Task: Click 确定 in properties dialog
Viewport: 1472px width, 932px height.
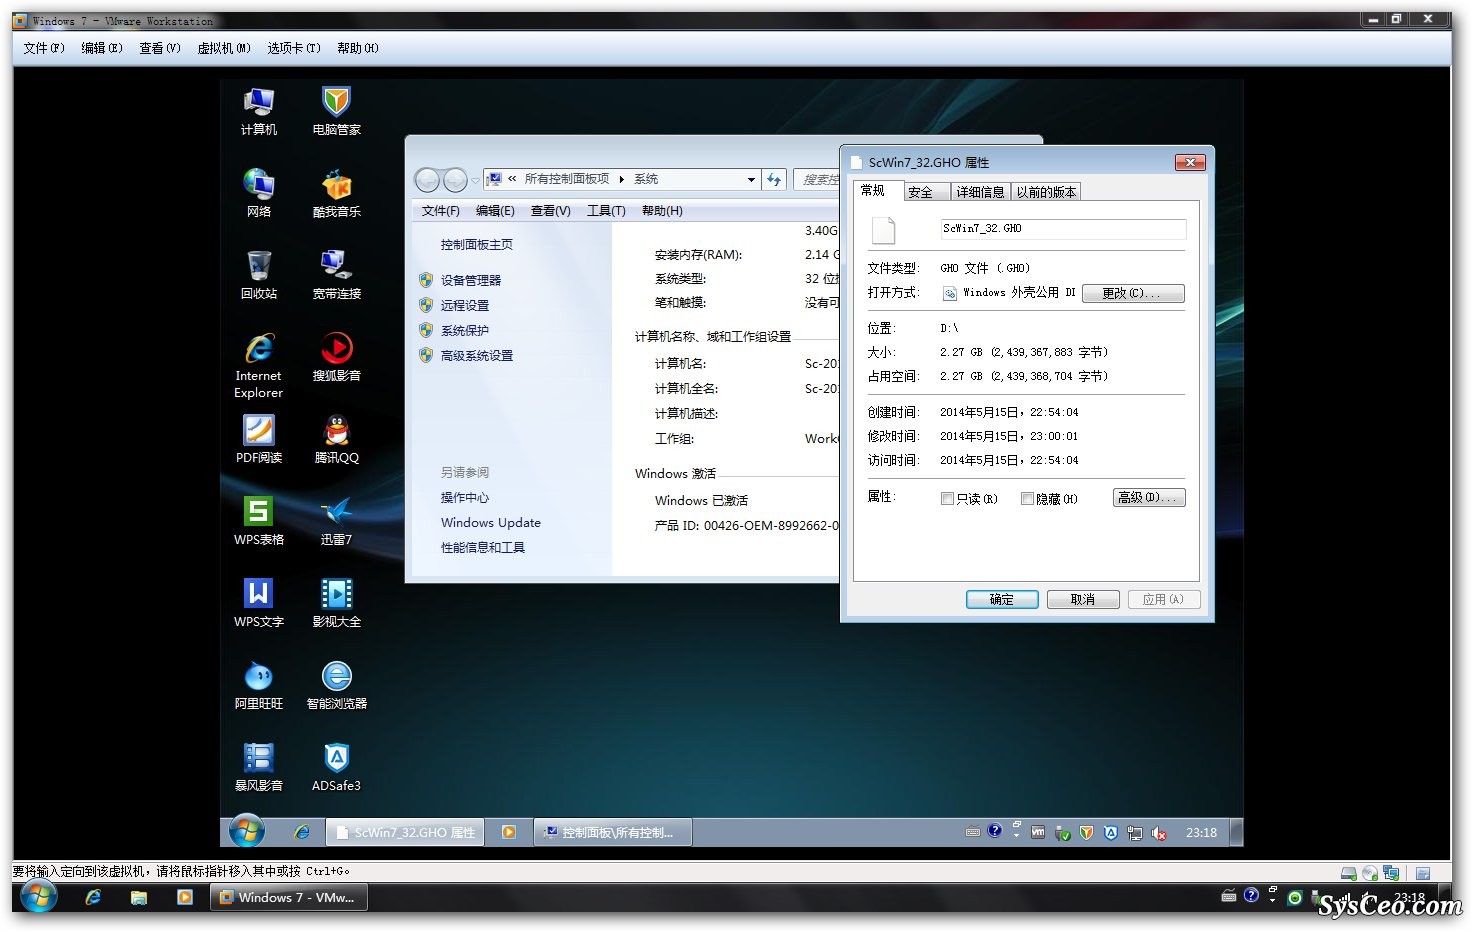Action: click(1002, 600)
